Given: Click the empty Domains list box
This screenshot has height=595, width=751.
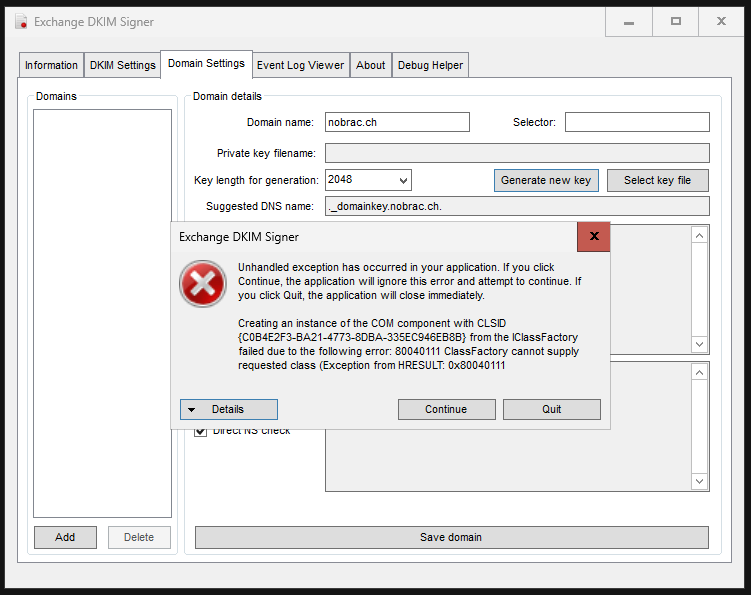Looking at the screenshot, I should [102, 313].
